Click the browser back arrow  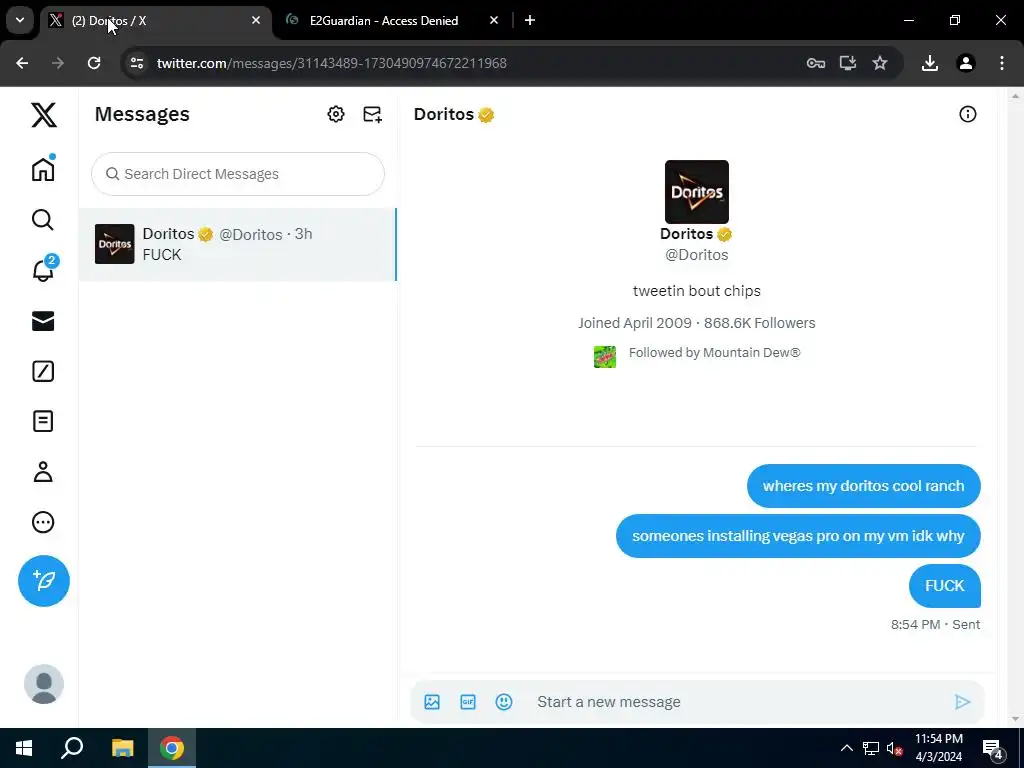pos(22,63)
